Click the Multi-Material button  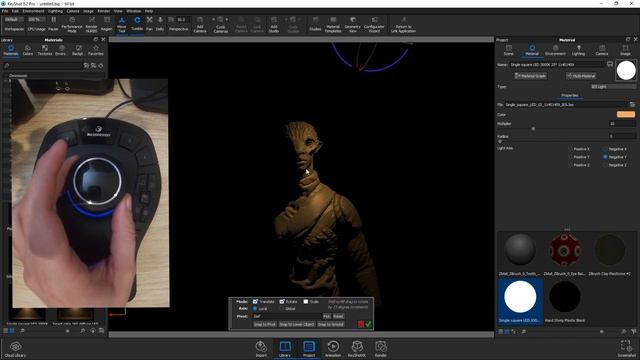click(x=581, y=76)
